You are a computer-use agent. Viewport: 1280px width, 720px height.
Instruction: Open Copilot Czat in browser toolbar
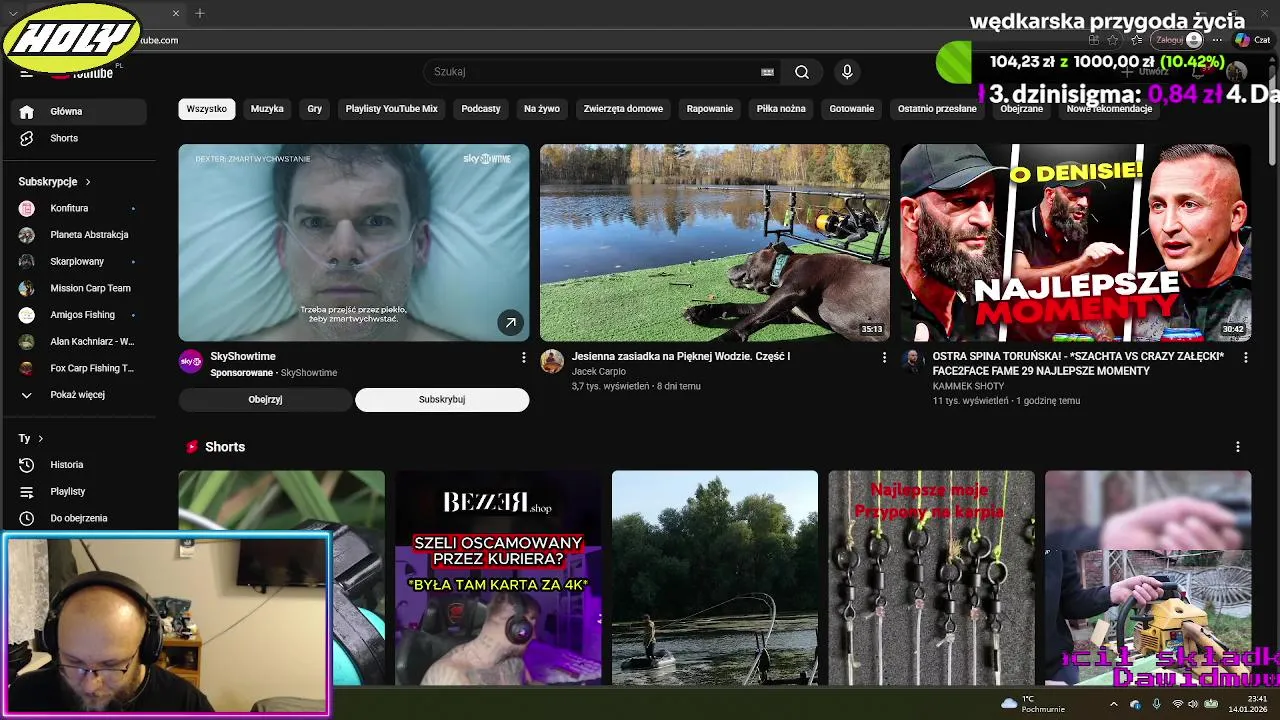1254,40
